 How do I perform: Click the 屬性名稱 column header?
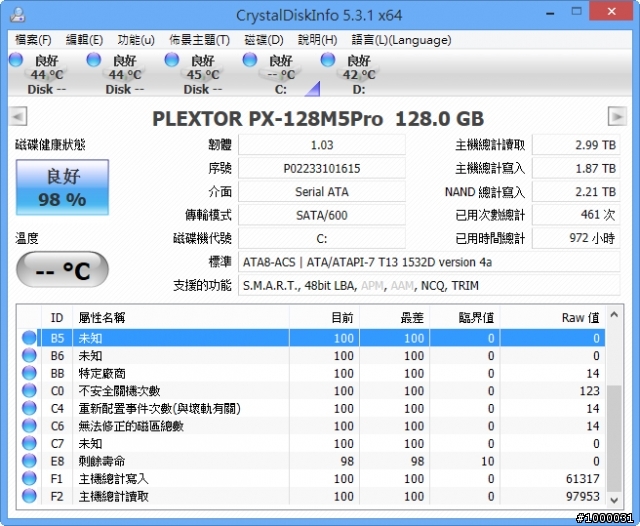[181, 317]
